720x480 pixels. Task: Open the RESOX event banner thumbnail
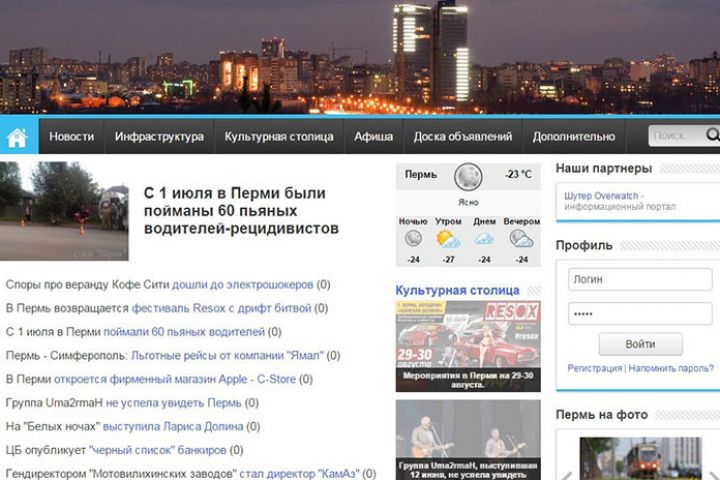pyautogui.click(x=468, y=334)
